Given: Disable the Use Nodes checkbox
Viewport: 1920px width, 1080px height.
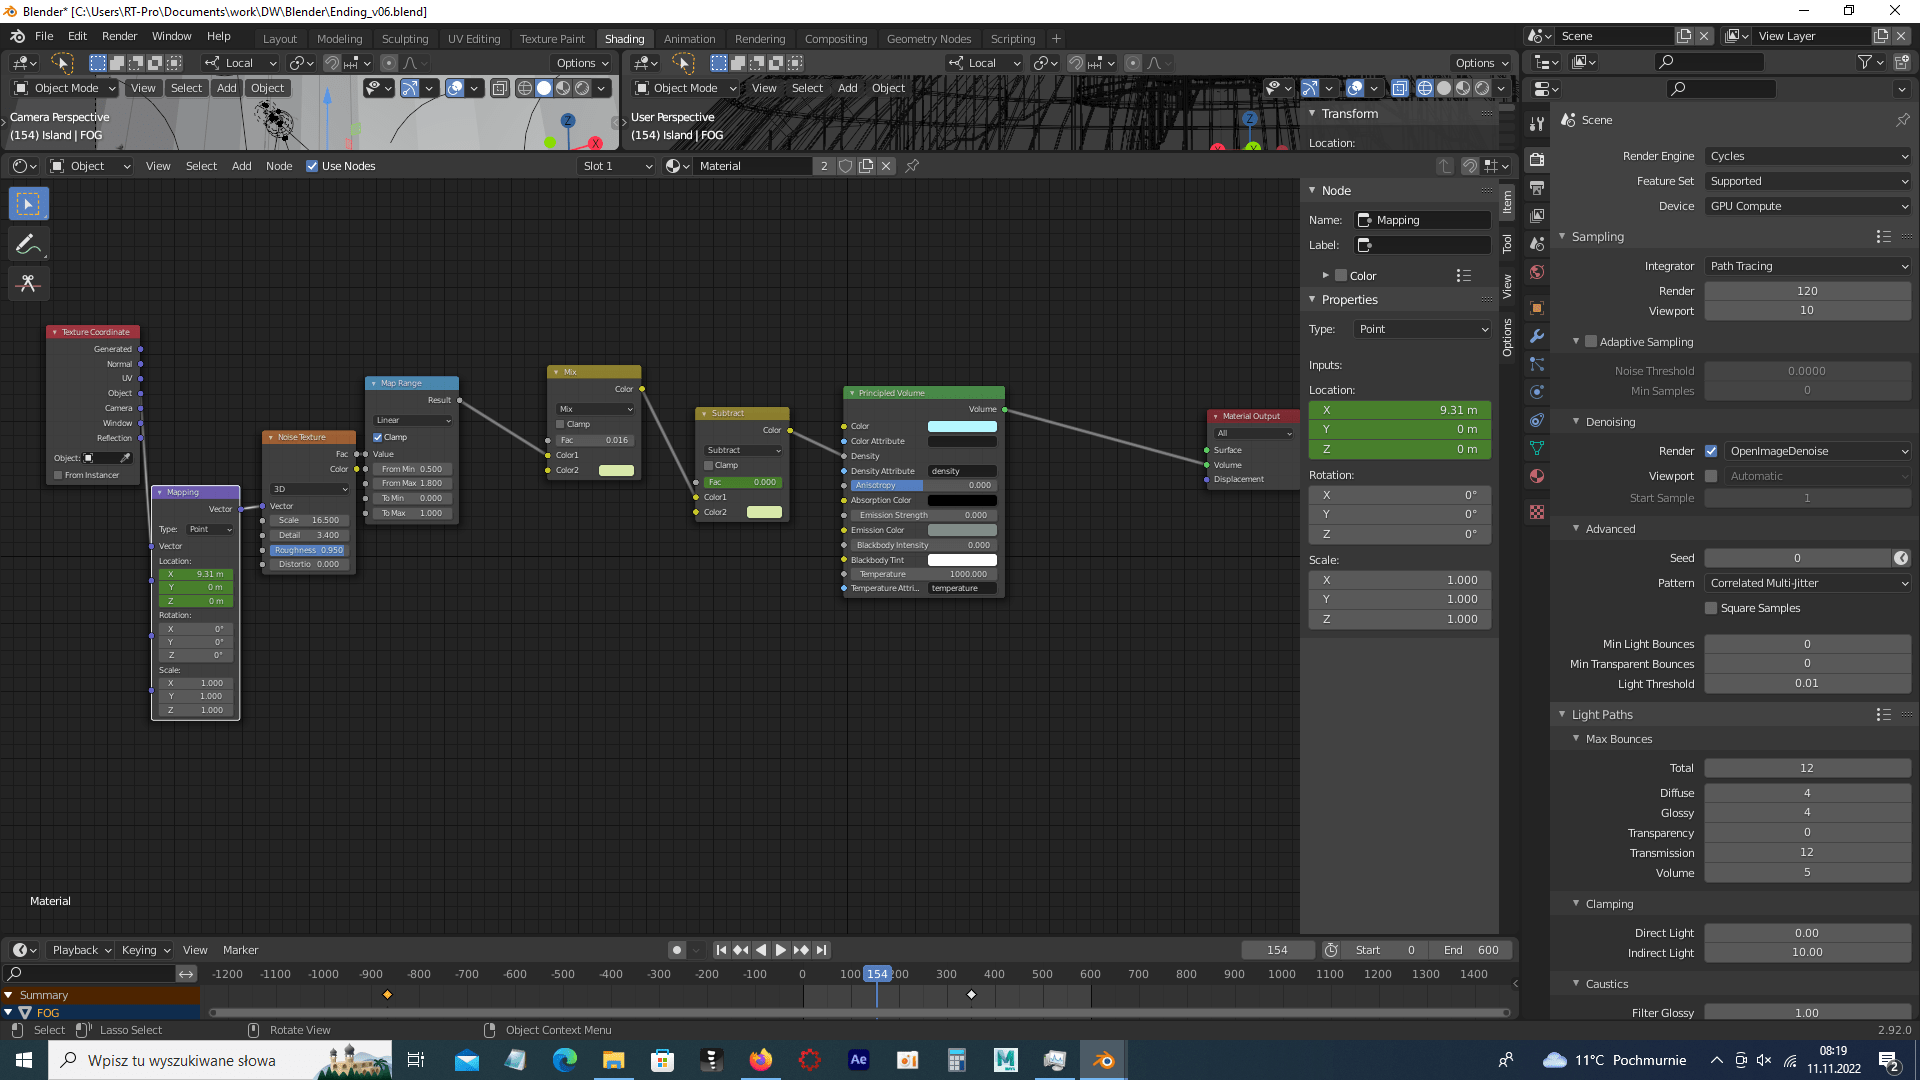Looking at the screenshot, I should [313, 166].
